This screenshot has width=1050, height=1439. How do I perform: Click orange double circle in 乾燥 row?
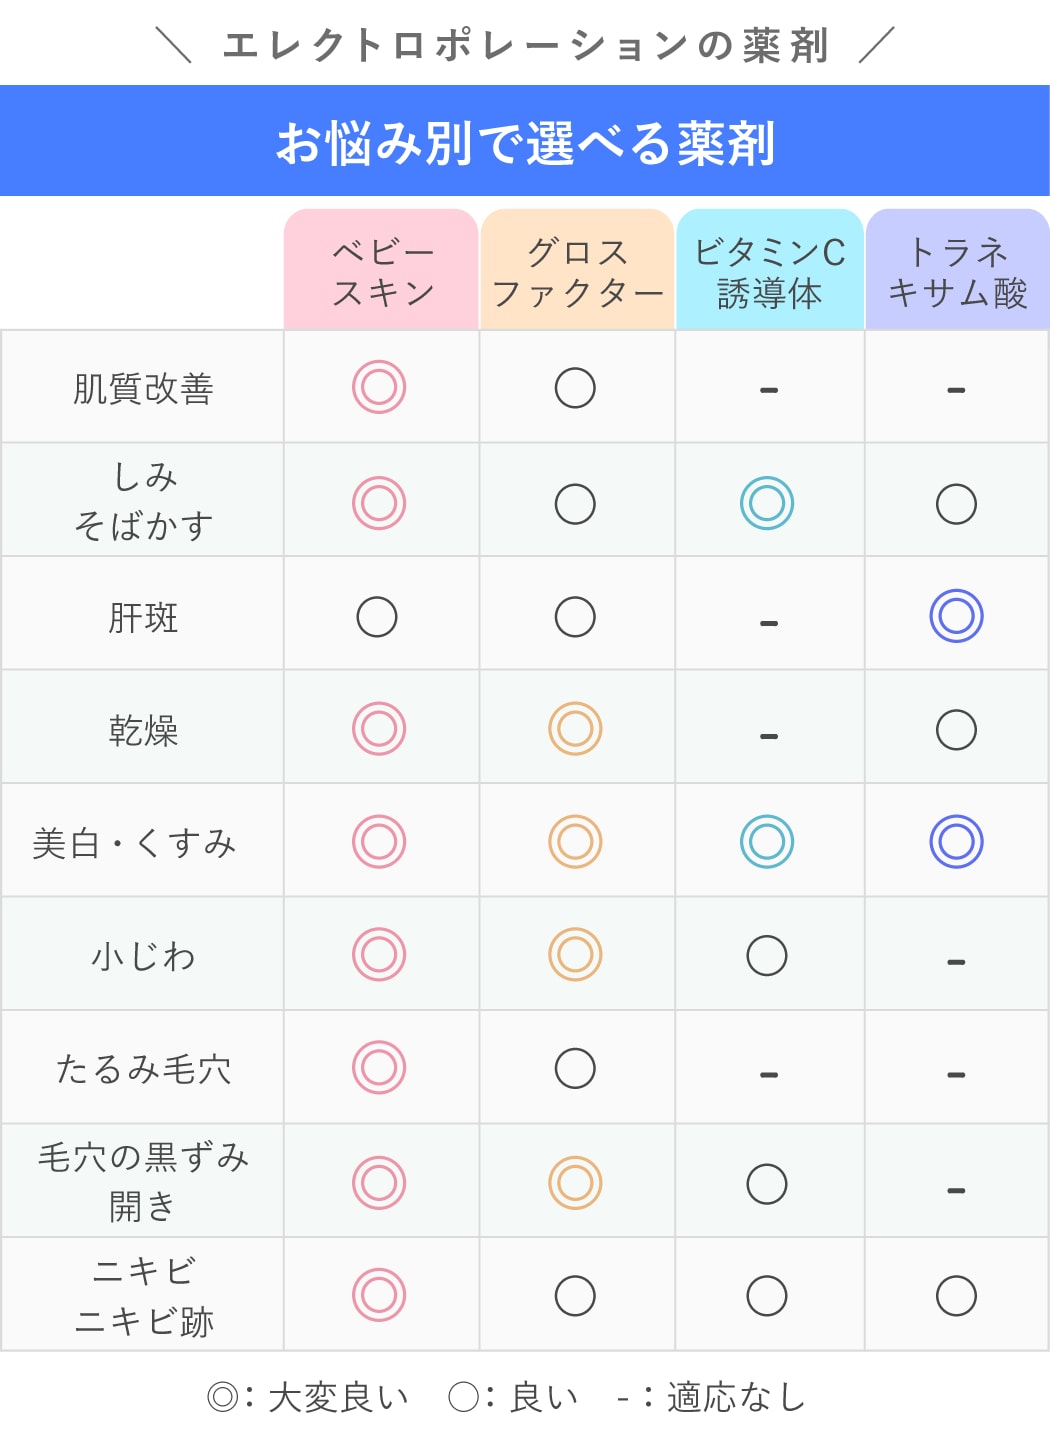click(x=575, y=729)
